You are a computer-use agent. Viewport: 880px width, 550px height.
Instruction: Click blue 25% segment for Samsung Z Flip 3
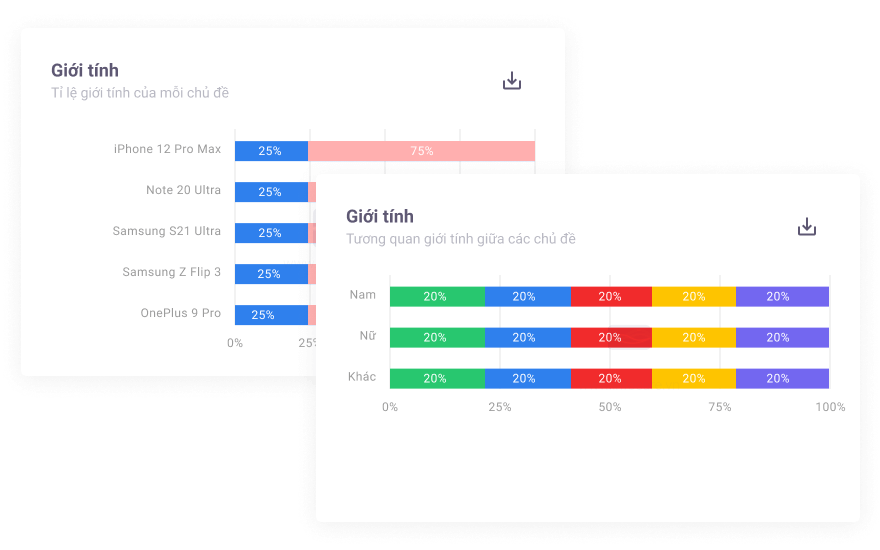point(271,274)
